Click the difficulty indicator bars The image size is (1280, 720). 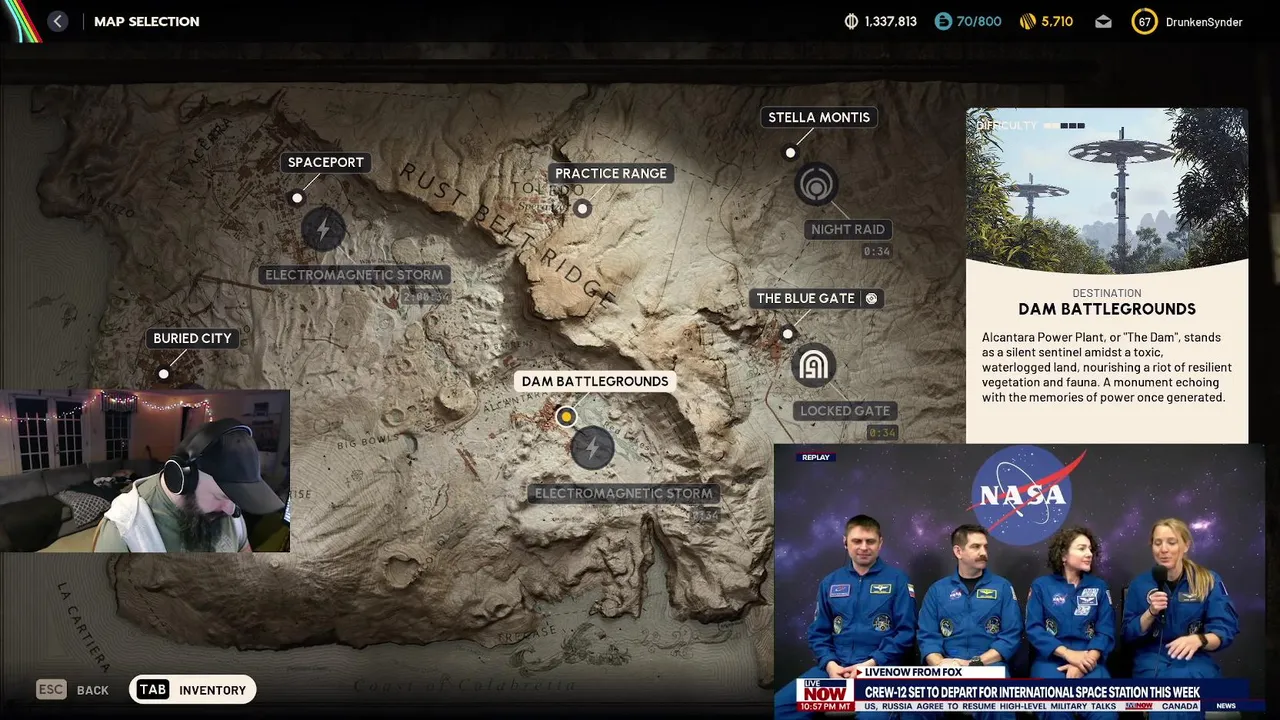pos(1065,125)
